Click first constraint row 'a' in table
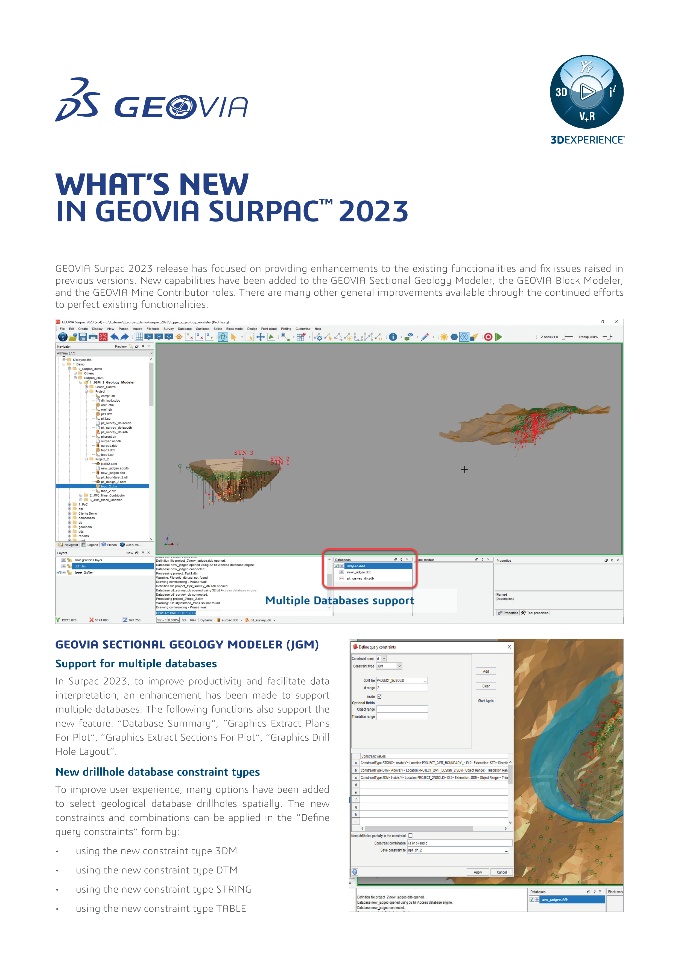678x960 pixels. click(432, 763)
